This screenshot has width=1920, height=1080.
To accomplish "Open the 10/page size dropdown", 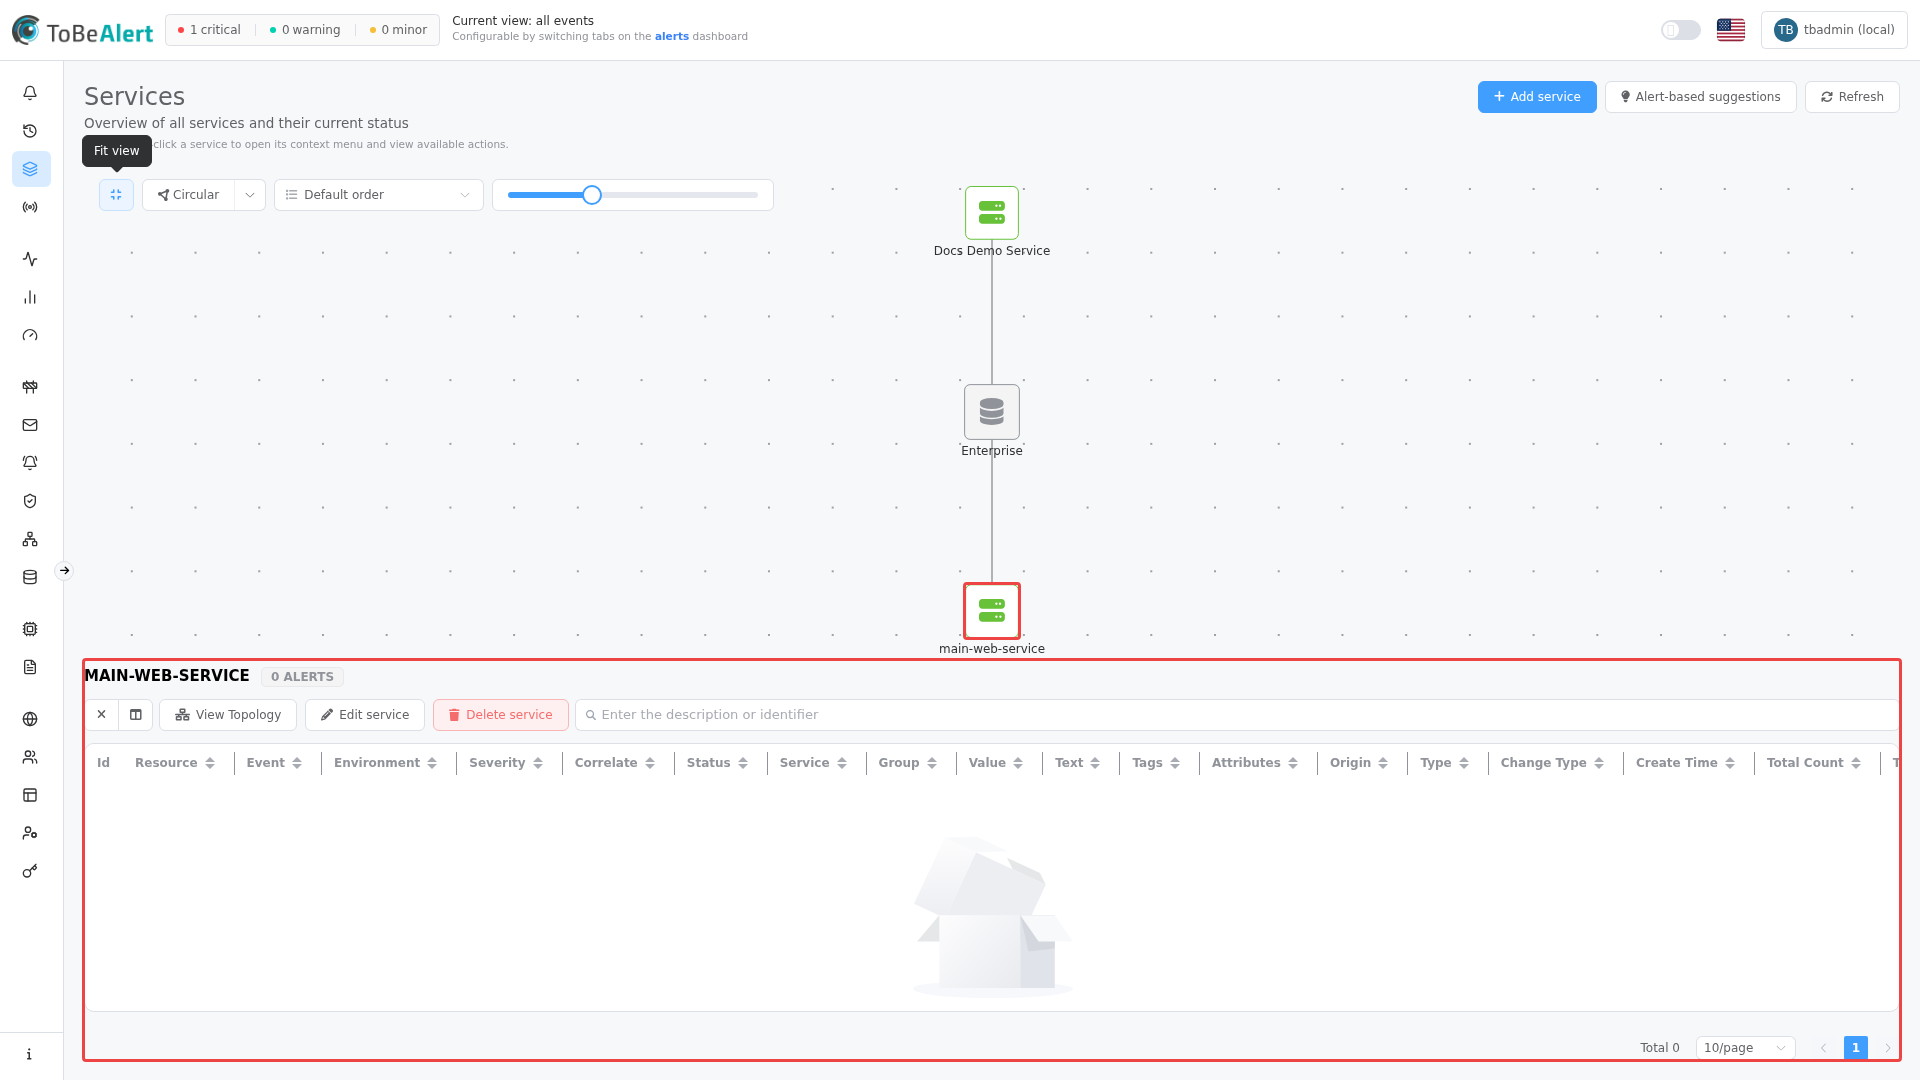I will [1745, 1048].
